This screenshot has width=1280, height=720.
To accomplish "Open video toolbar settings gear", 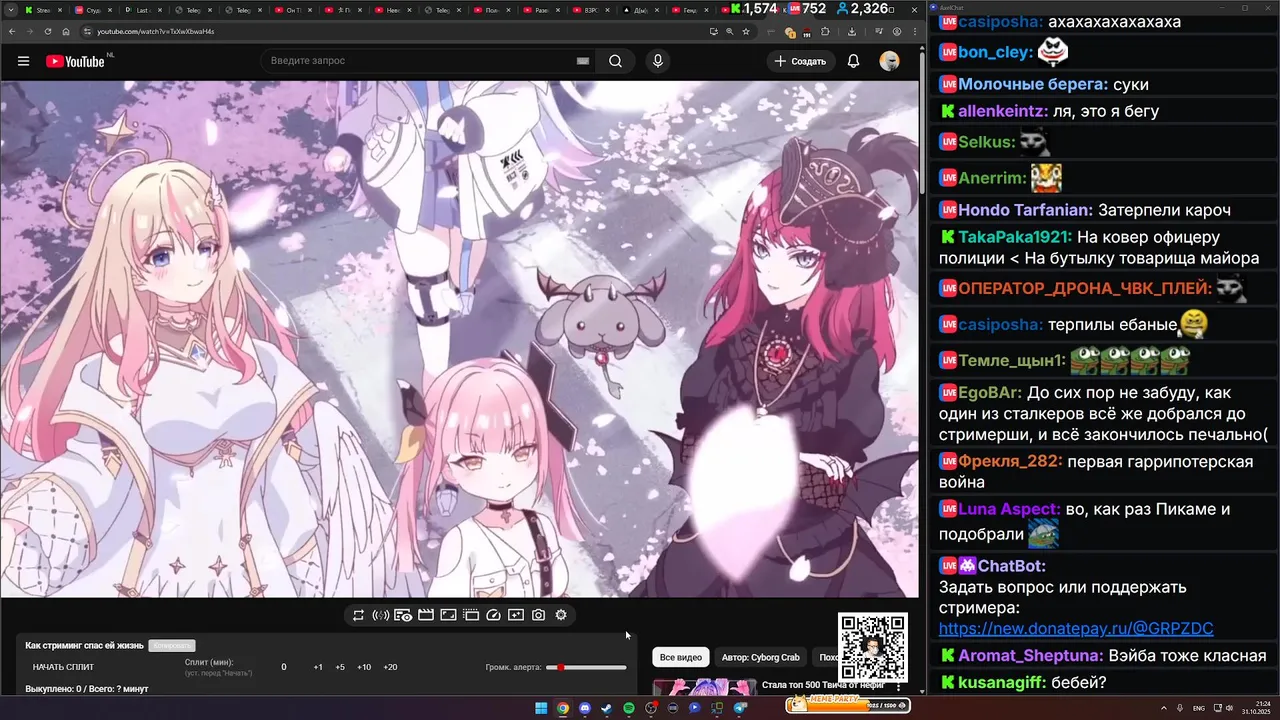I will [x=561, y=615].
